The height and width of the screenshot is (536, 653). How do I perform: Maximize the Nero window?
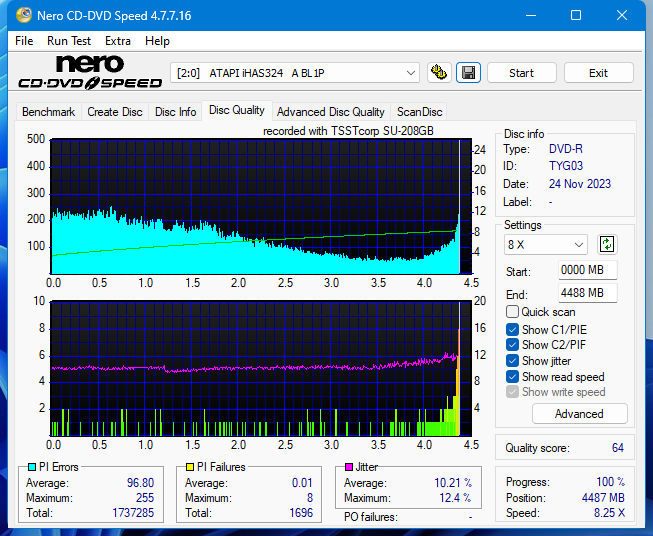pyautogui.click(x=576, y=15)
